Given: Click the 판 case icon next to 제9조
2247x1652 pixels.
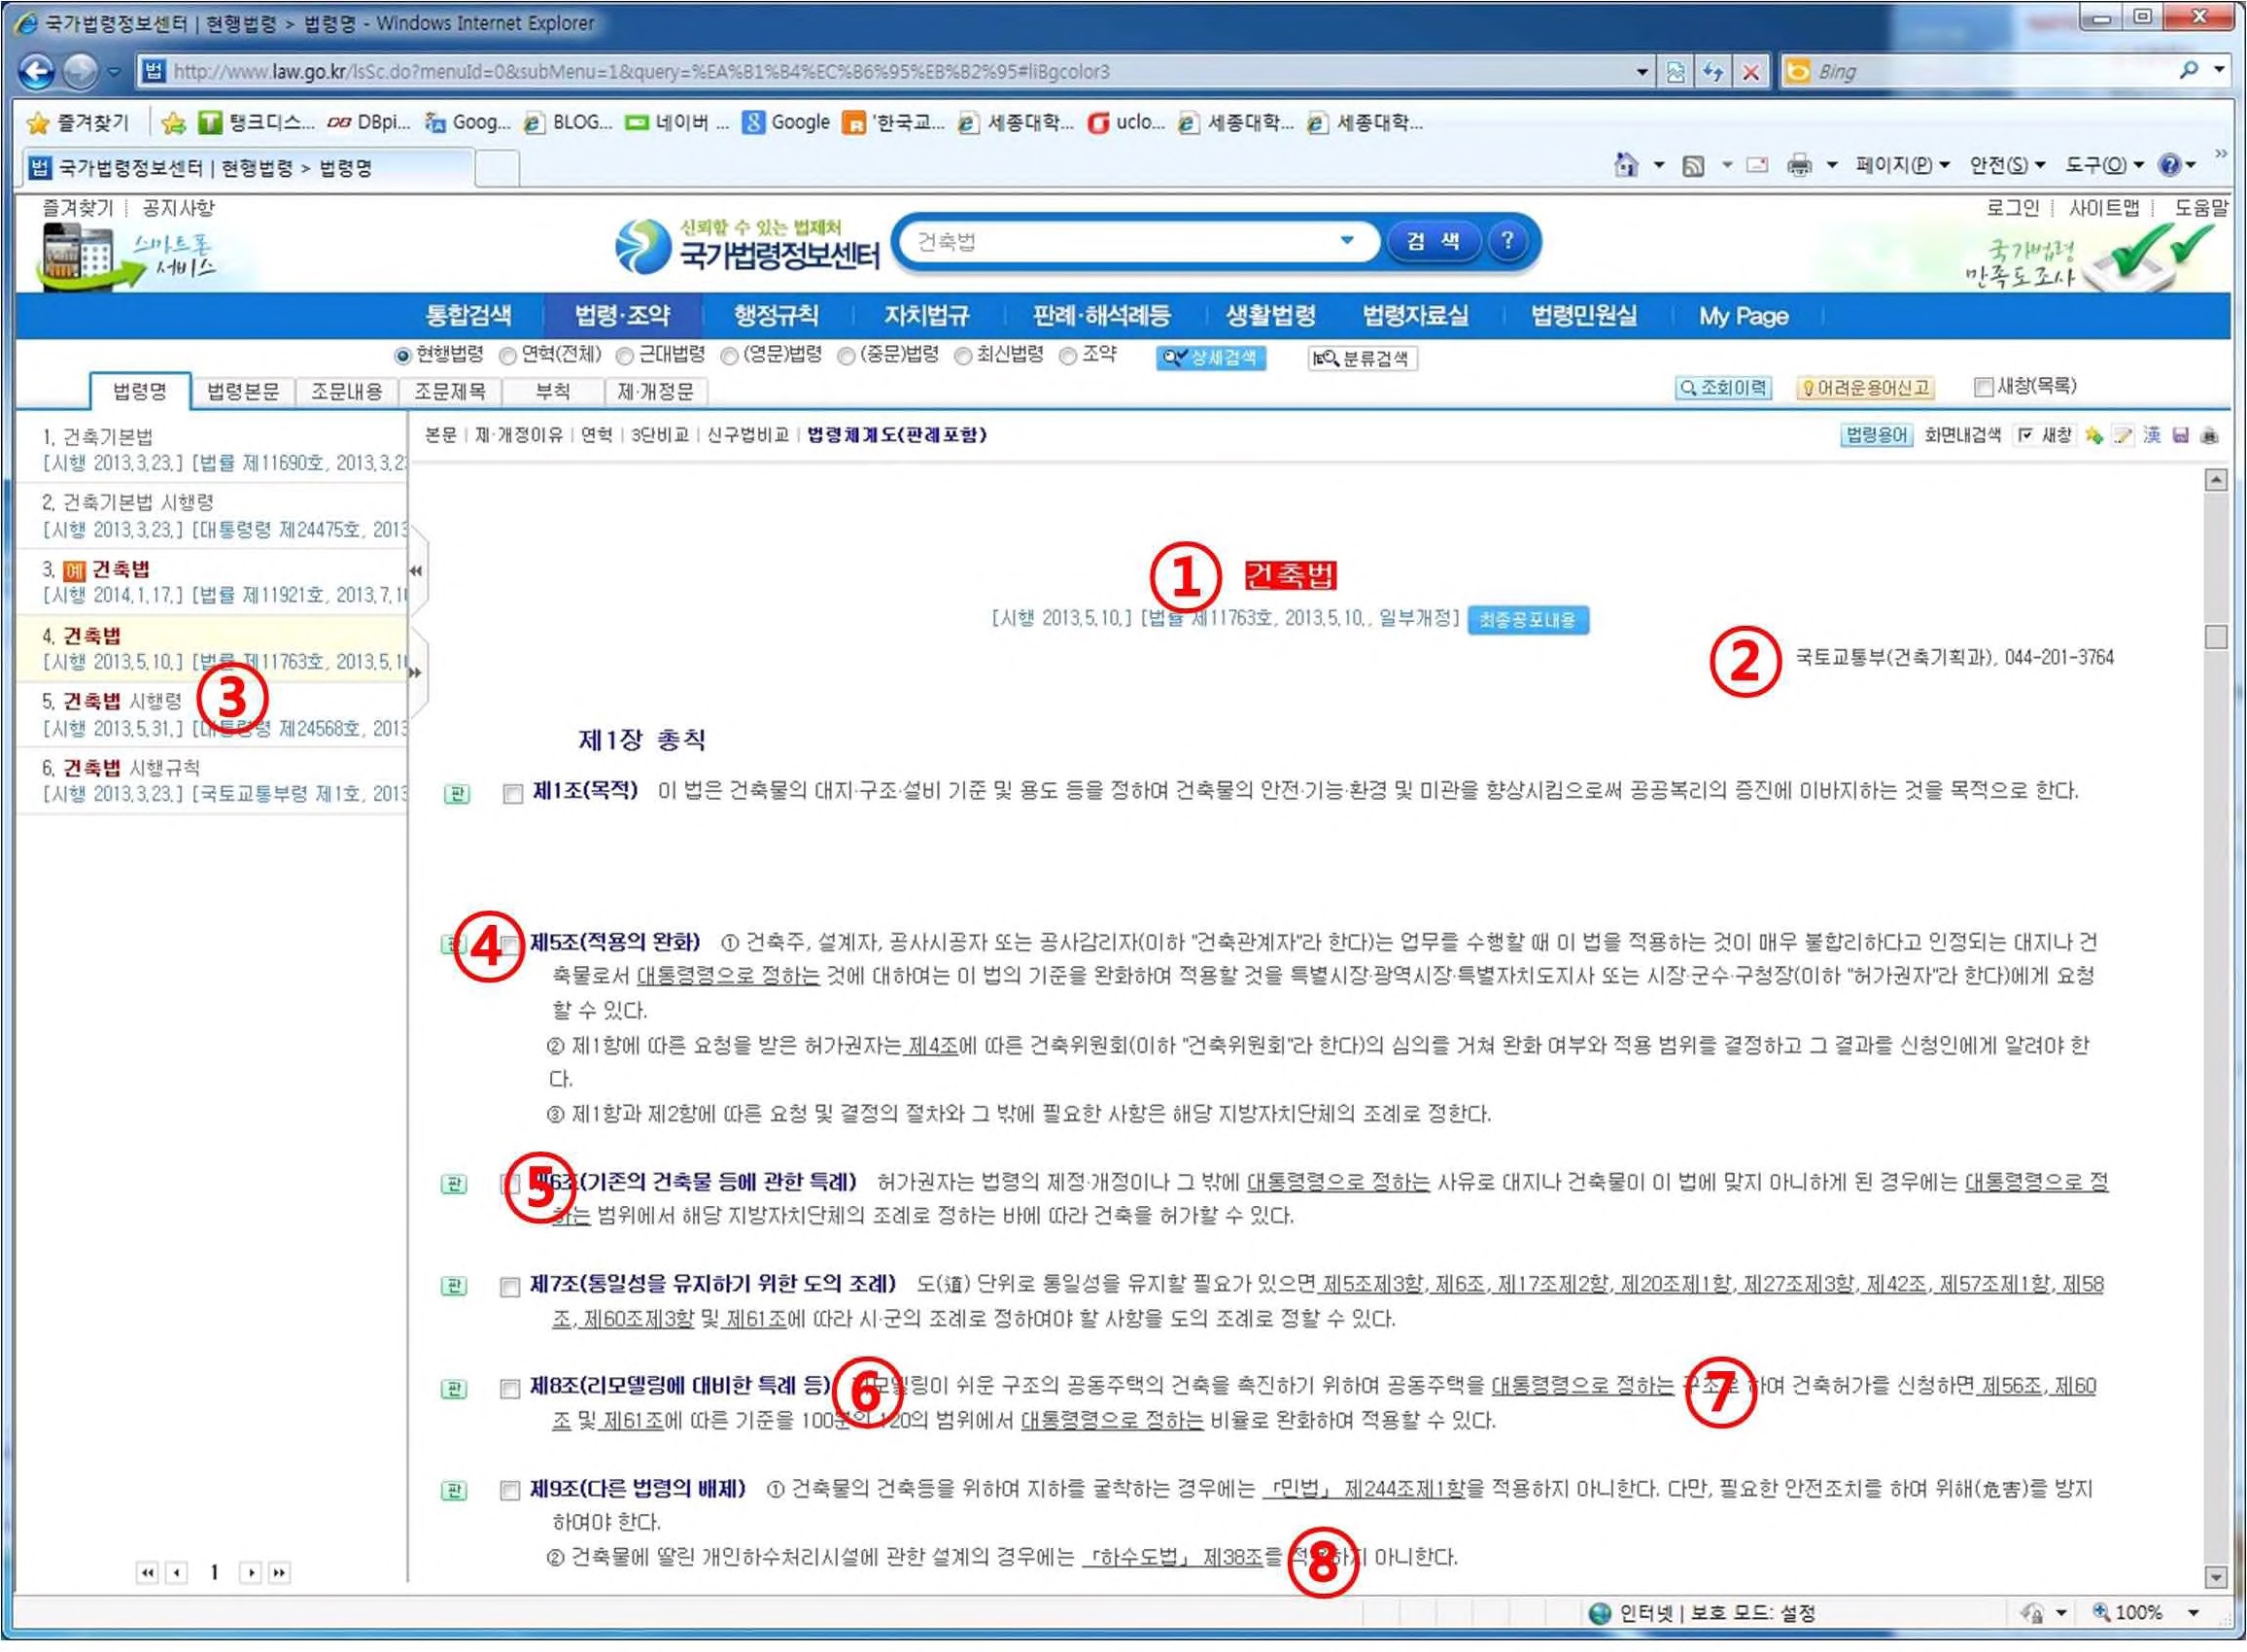Looking at the screenshot, I should click(x=454, y=1491).
